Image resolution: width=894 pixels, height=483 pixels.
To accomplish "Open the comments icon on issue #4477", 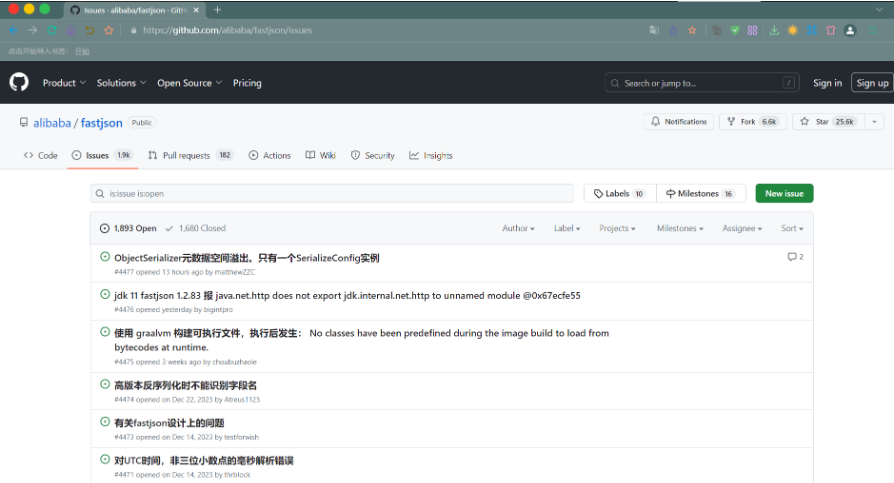I will point(795,257).
